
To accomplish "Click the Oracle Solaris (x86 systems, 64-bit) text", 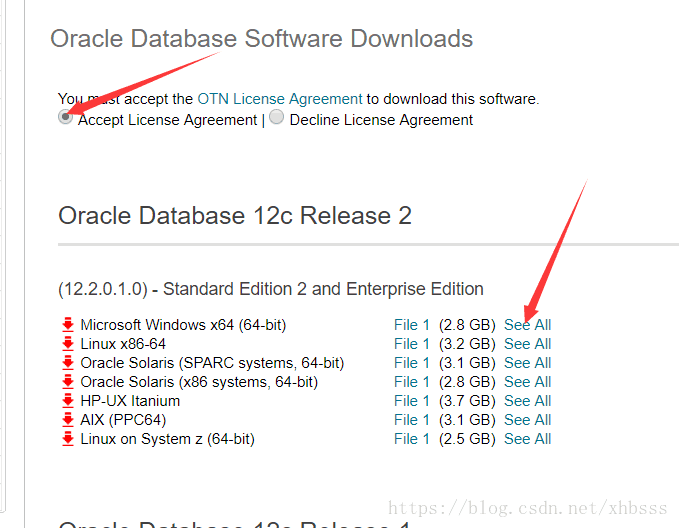I will [199, 382].
